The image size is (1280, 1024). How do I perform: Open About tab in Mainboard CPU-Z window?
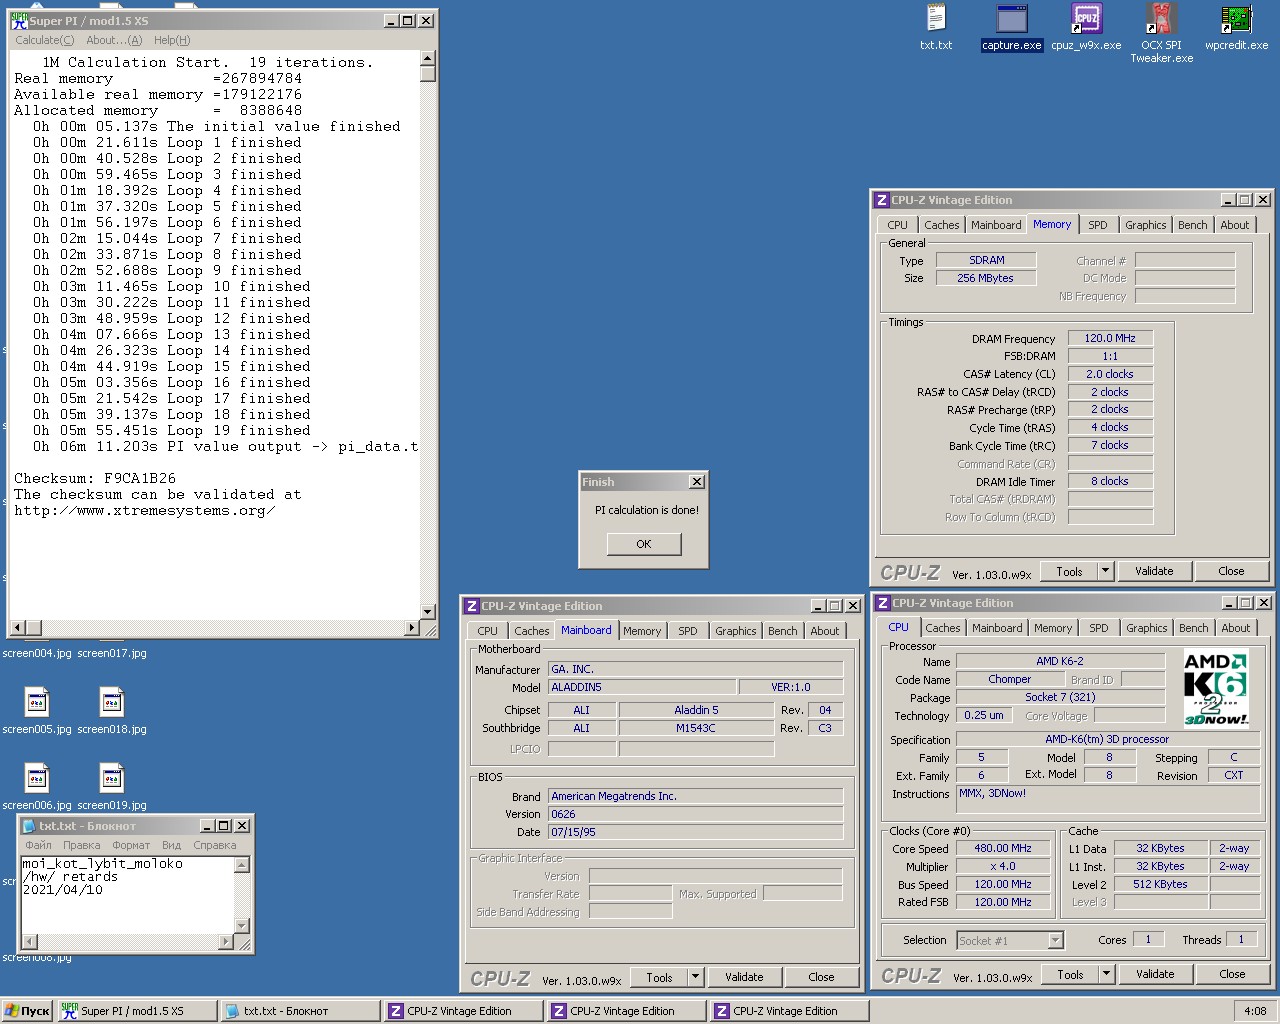(825, 631)
